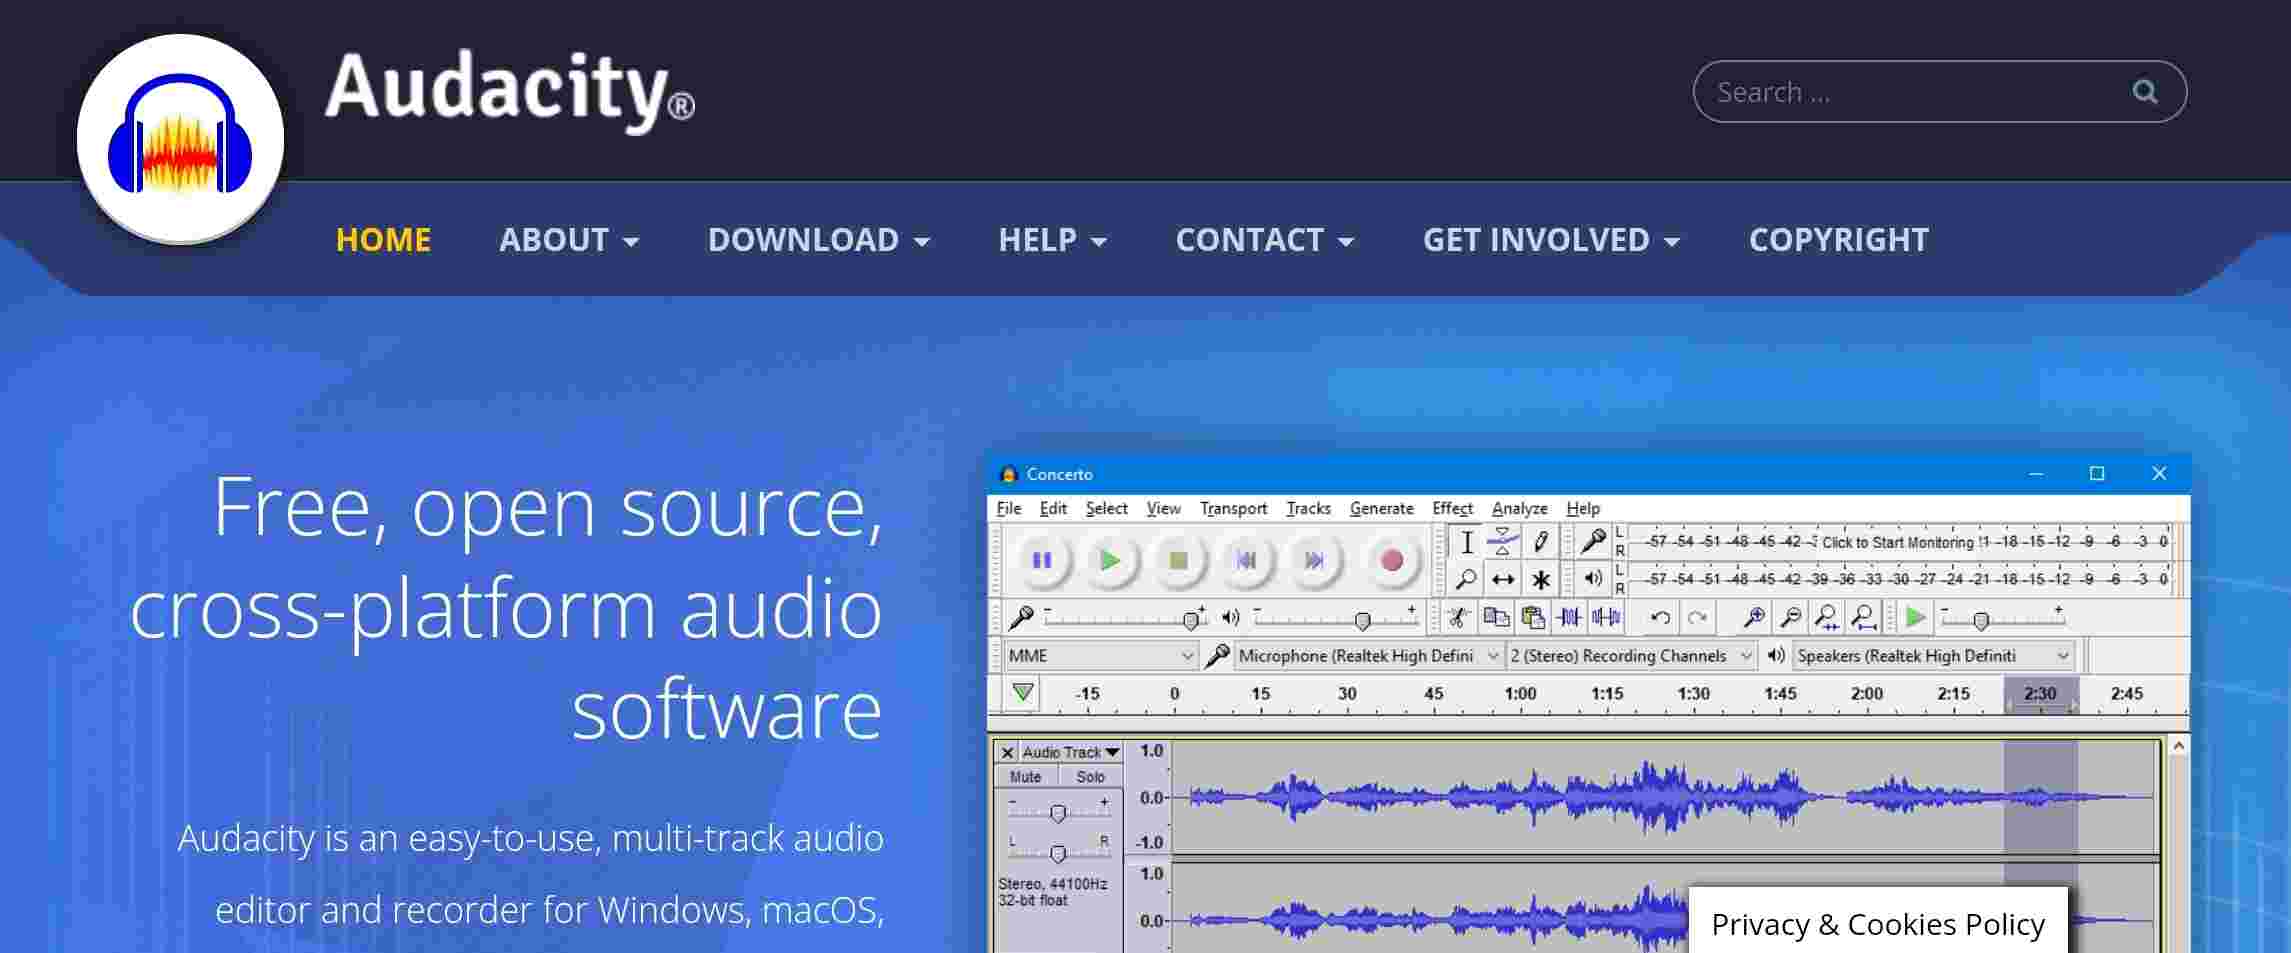Close the Audio Track with X button
Image resolution: width=2291 pixels, height=953 pixels.
coord(1007,752)
